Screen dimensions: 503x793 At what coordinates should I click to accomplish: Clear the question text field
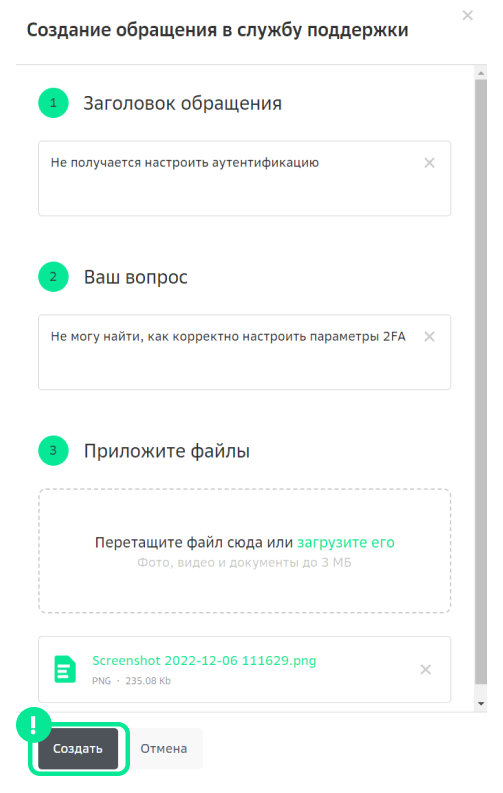click(429, 337)
